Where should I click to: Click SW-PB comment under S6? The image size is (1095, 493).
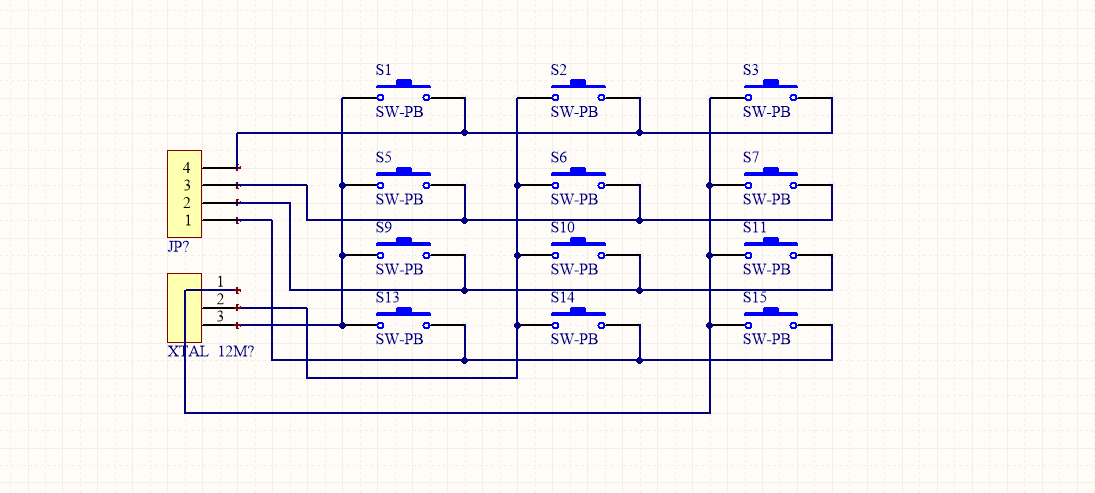(x=574, y=199)
